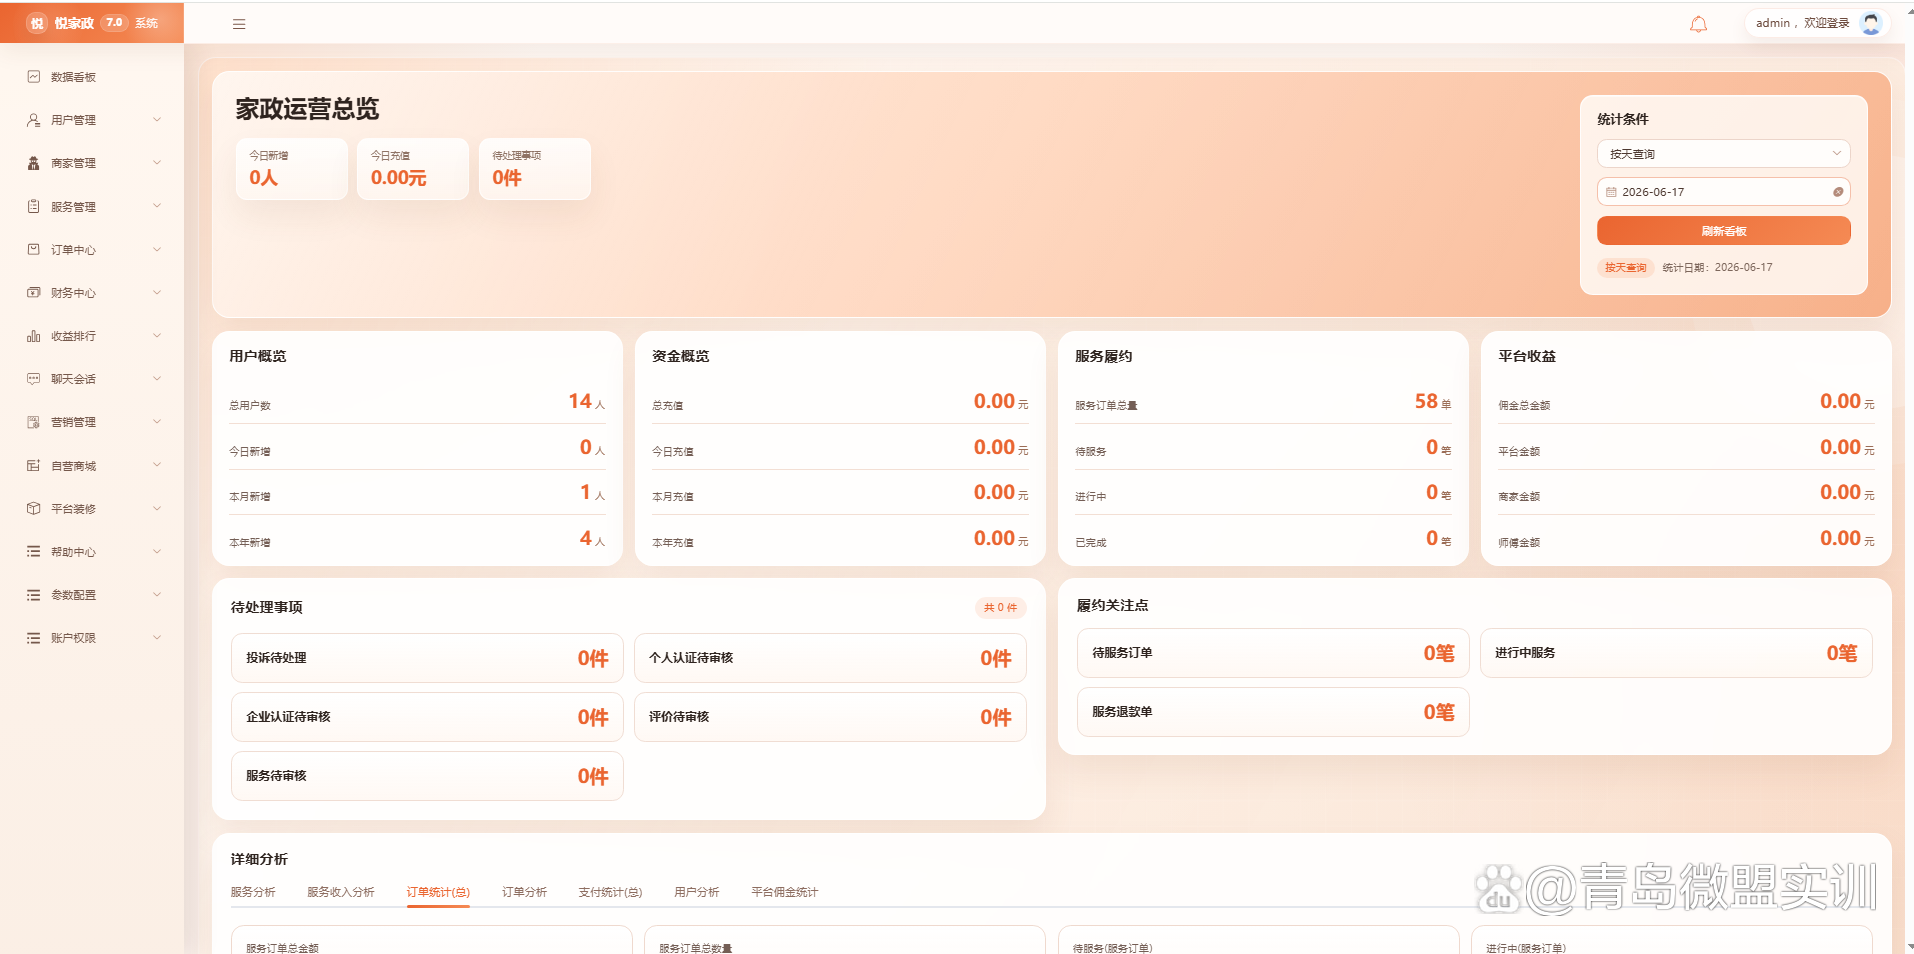Click the admin user avatar
Image resolution: width=1914 pixels, height=954 pixels.
click(1871, 23)
